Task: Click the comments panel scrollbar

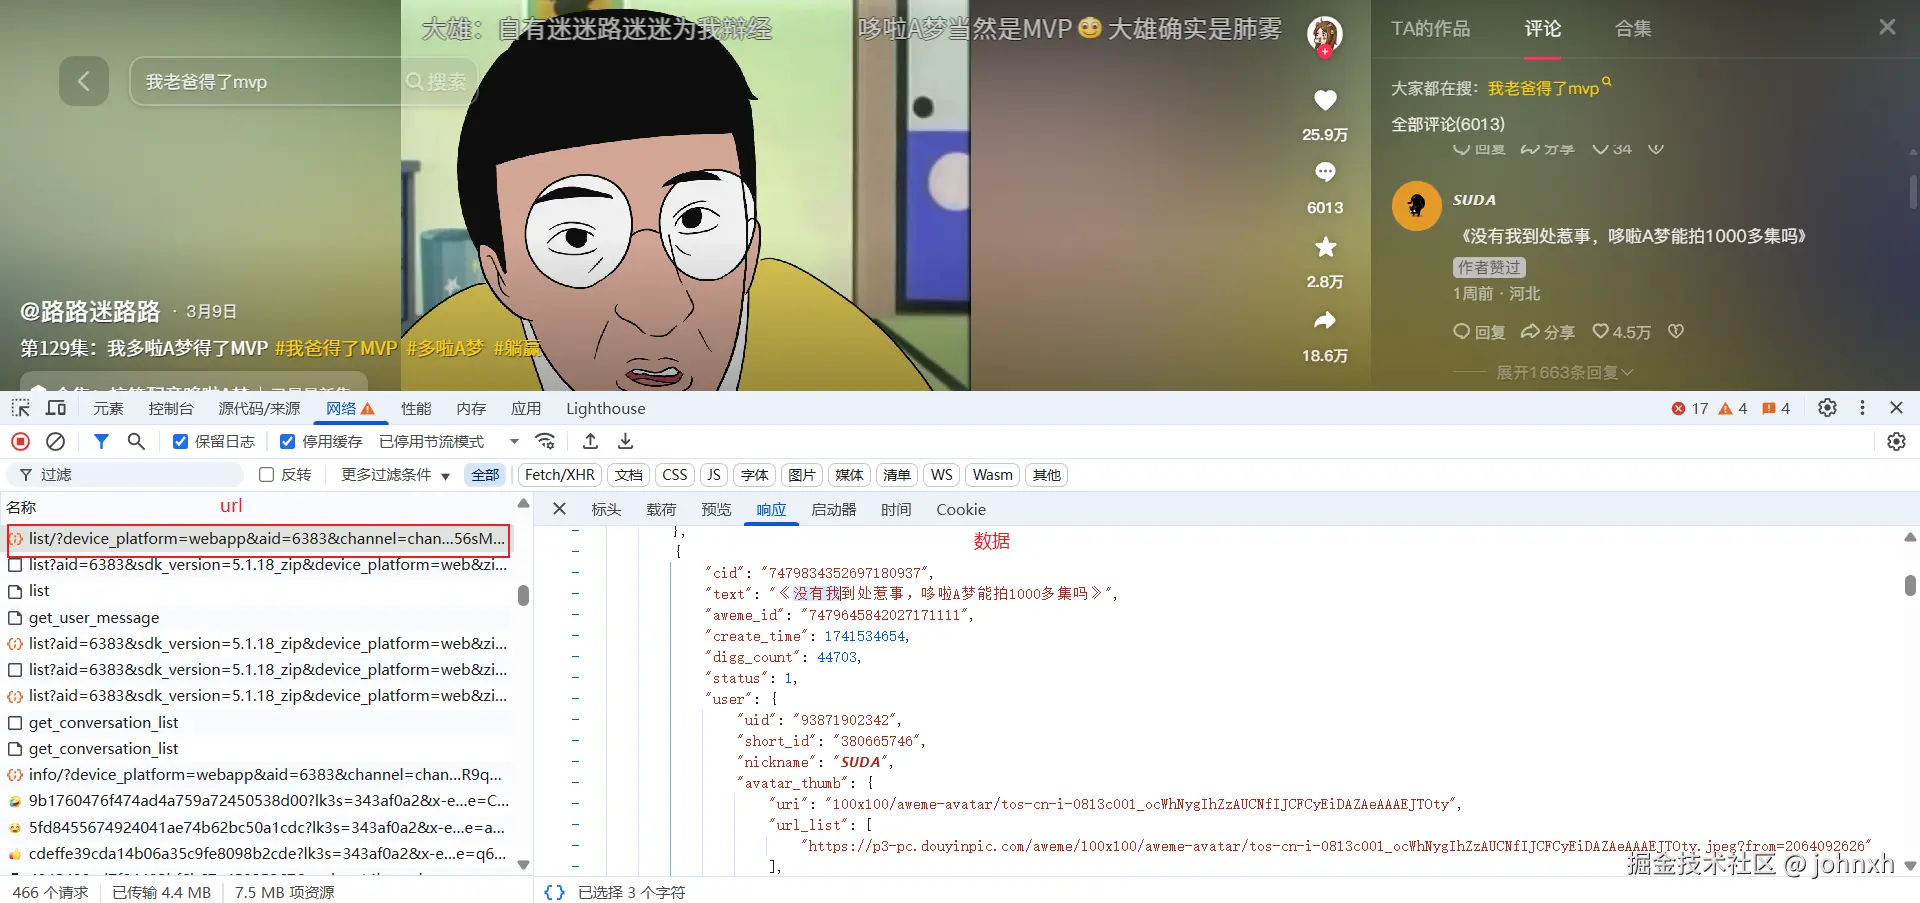Action: (1913, 191)
